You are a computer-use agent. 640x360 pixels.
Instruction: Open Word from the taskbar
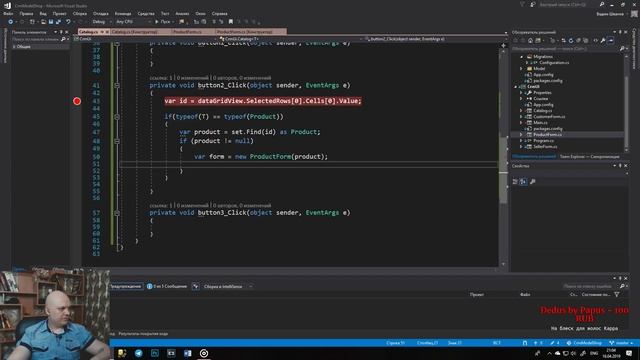tap(187, 353)
